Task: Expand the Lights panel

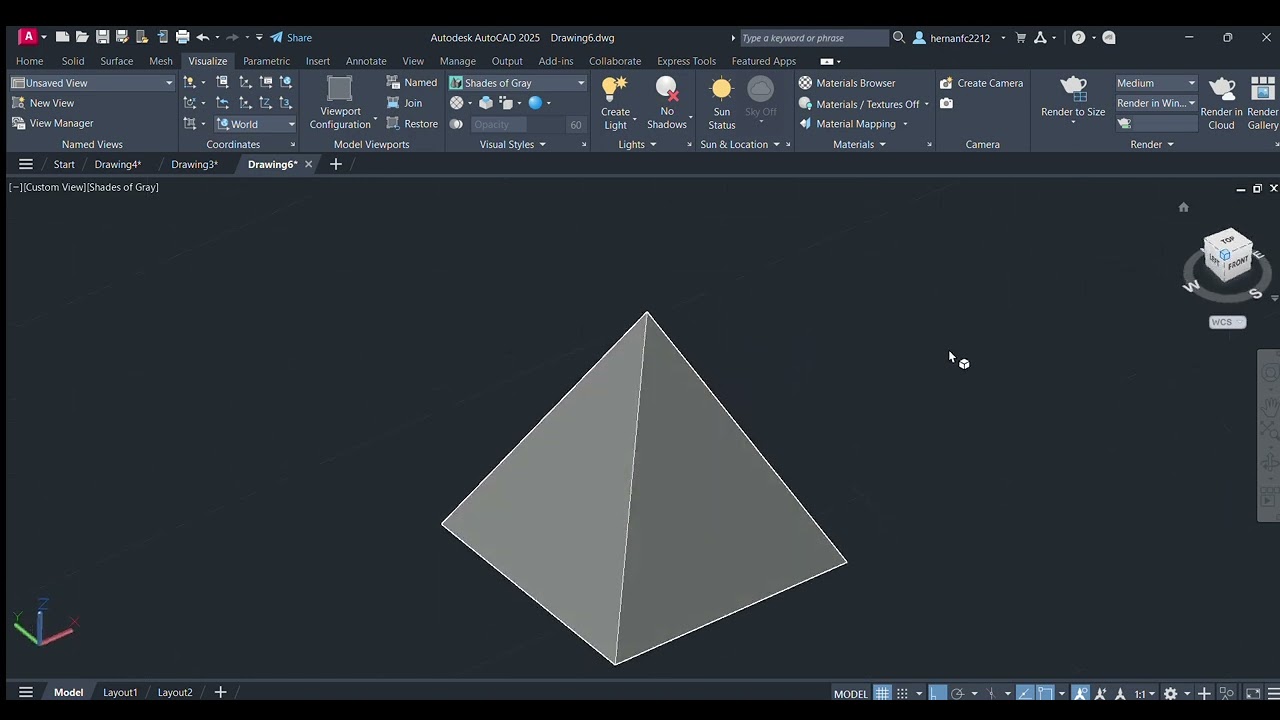Action: pyautogui.click(x=637, y=144)
